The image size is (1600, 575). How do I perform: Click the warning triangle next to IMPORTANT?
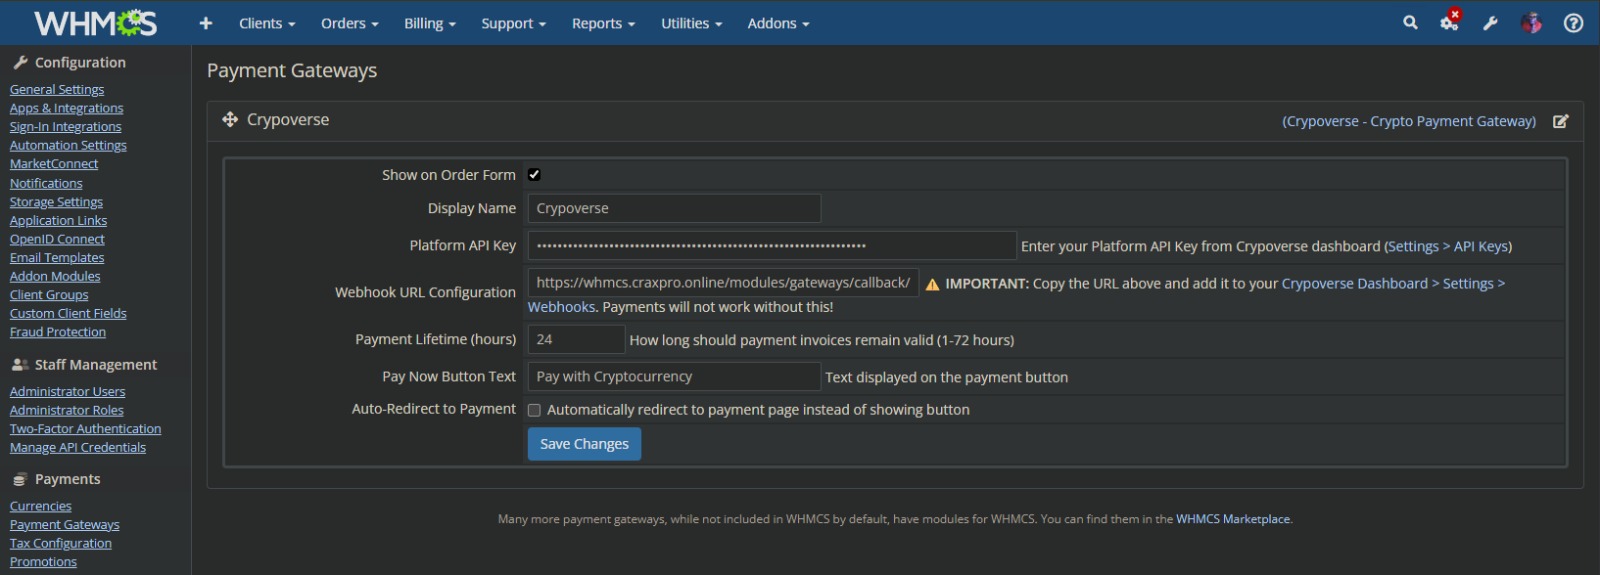pos(932,284)
